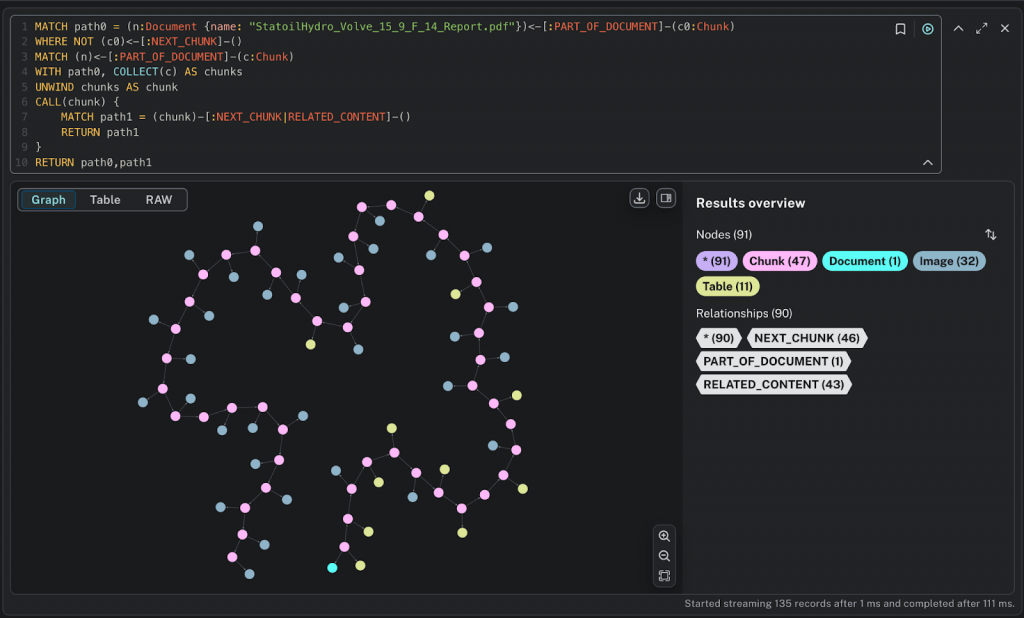Zoom in on the graph
Image resolution: width=1024 pixels, height=618 pixels.
(664, 536)
